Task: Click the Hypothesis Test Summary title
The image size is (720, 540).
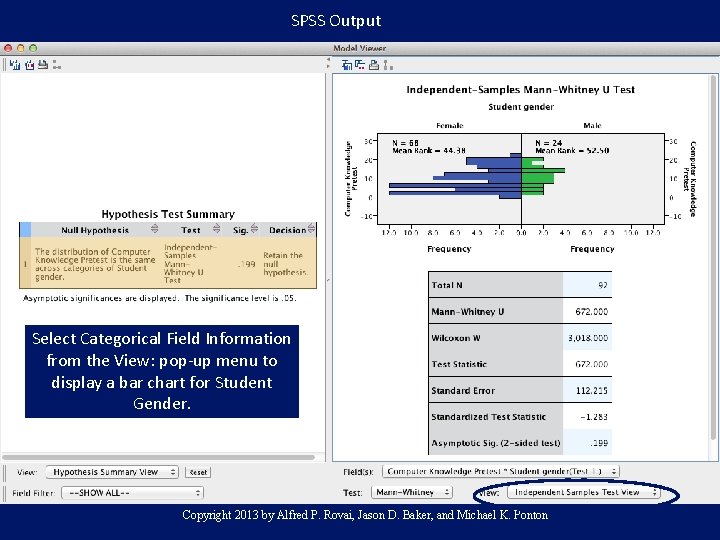Action: [x=168, y=214]
